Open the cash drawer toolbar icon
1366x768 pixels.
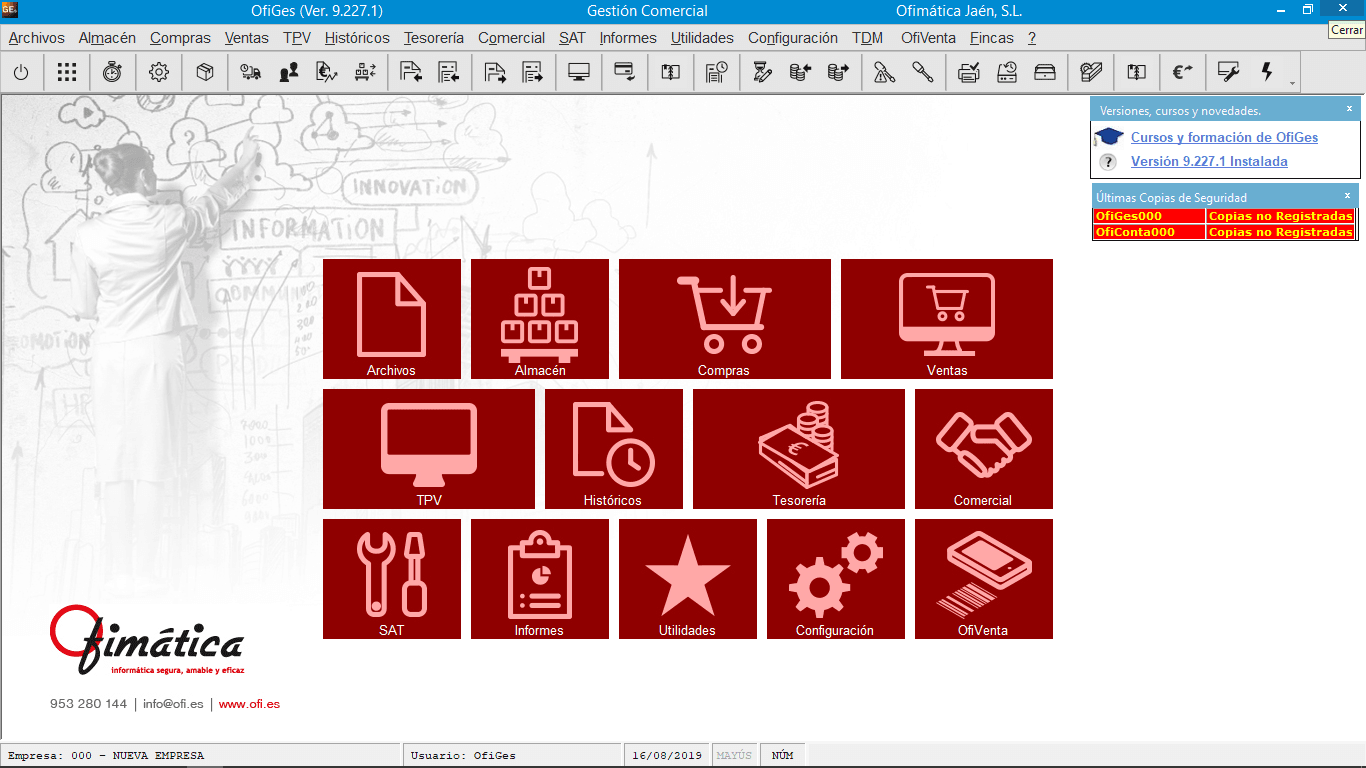[1045, 72]
